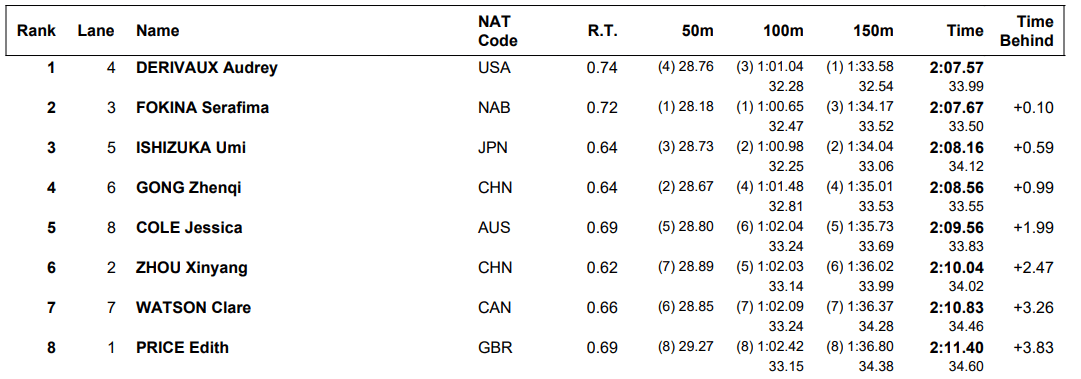Click the R.T. column header

pyautogui.click(x=603, y=31)
